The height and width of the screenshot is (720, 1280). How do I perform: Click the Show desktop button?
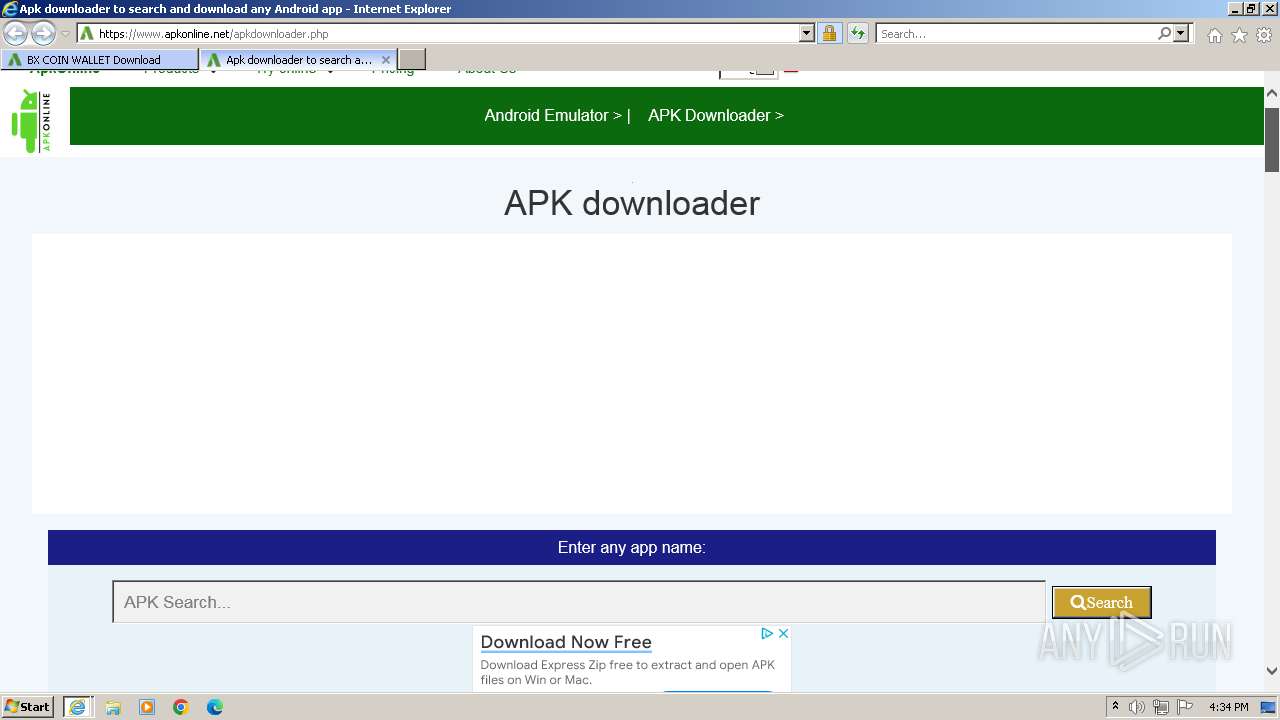1269,707
